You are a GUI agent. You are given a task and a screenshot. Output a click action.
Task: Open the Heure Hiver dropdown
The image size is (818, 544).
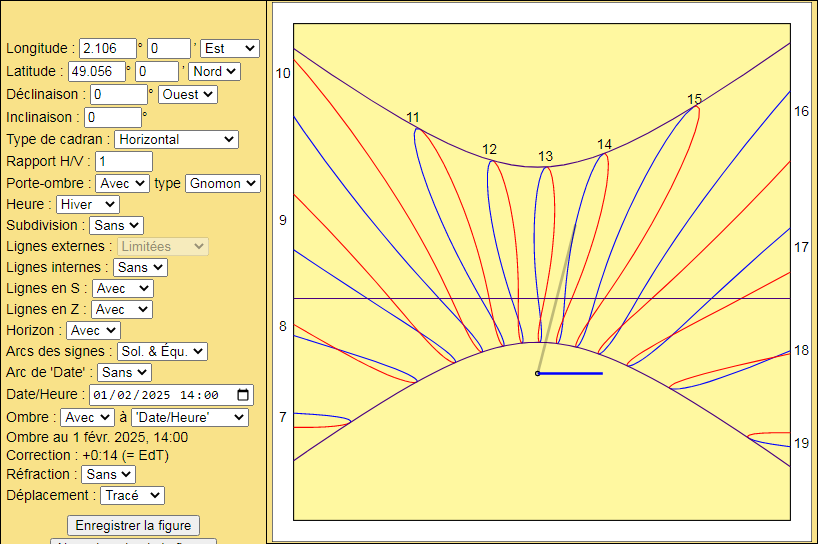[88, 204]
